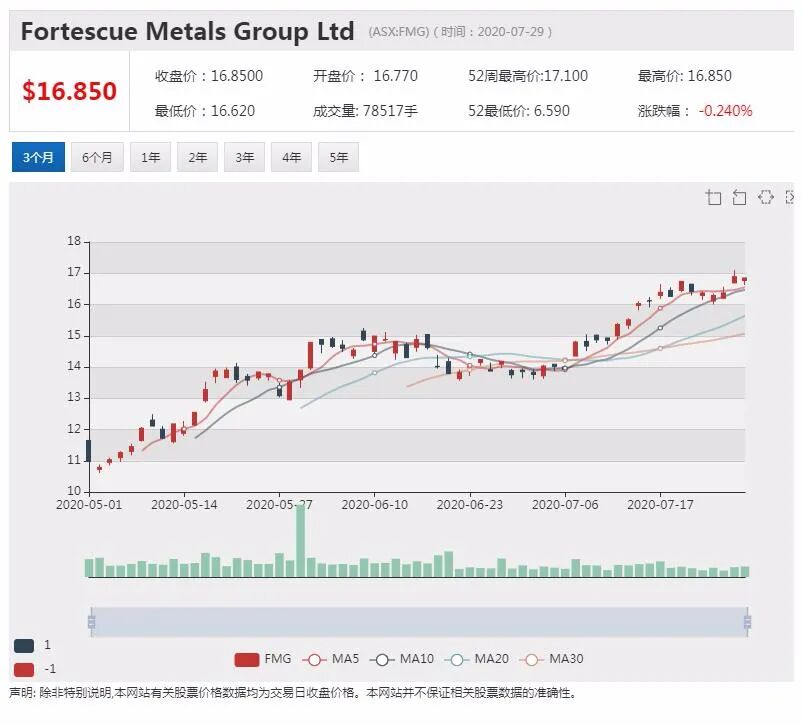This screenshot has width=803, height=724.
Task: Click the 2020-07-17 axis date label
Action: pyautogui.click(x=660, y=505)
